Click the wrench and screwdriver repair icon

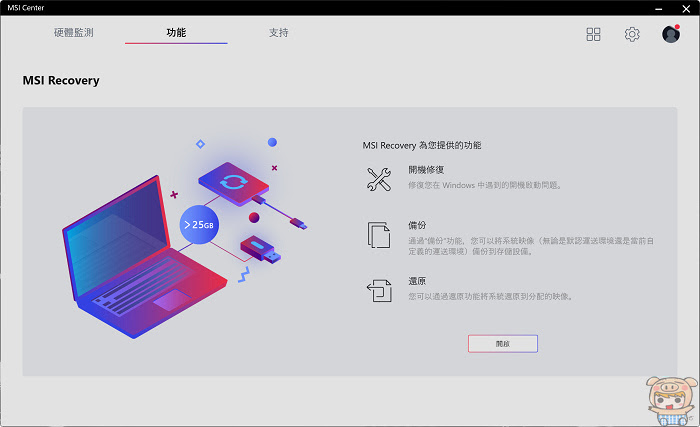[379, 179]
